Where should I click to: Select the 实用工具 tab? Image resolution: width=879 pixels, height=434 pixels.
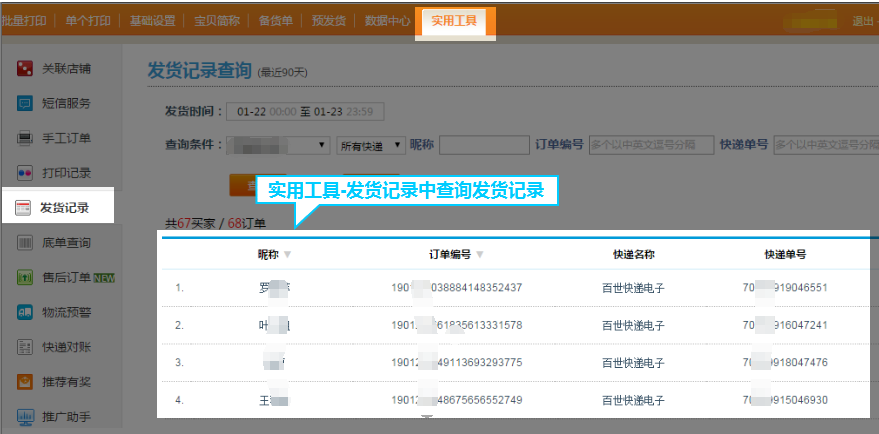(x=454, y=21)
